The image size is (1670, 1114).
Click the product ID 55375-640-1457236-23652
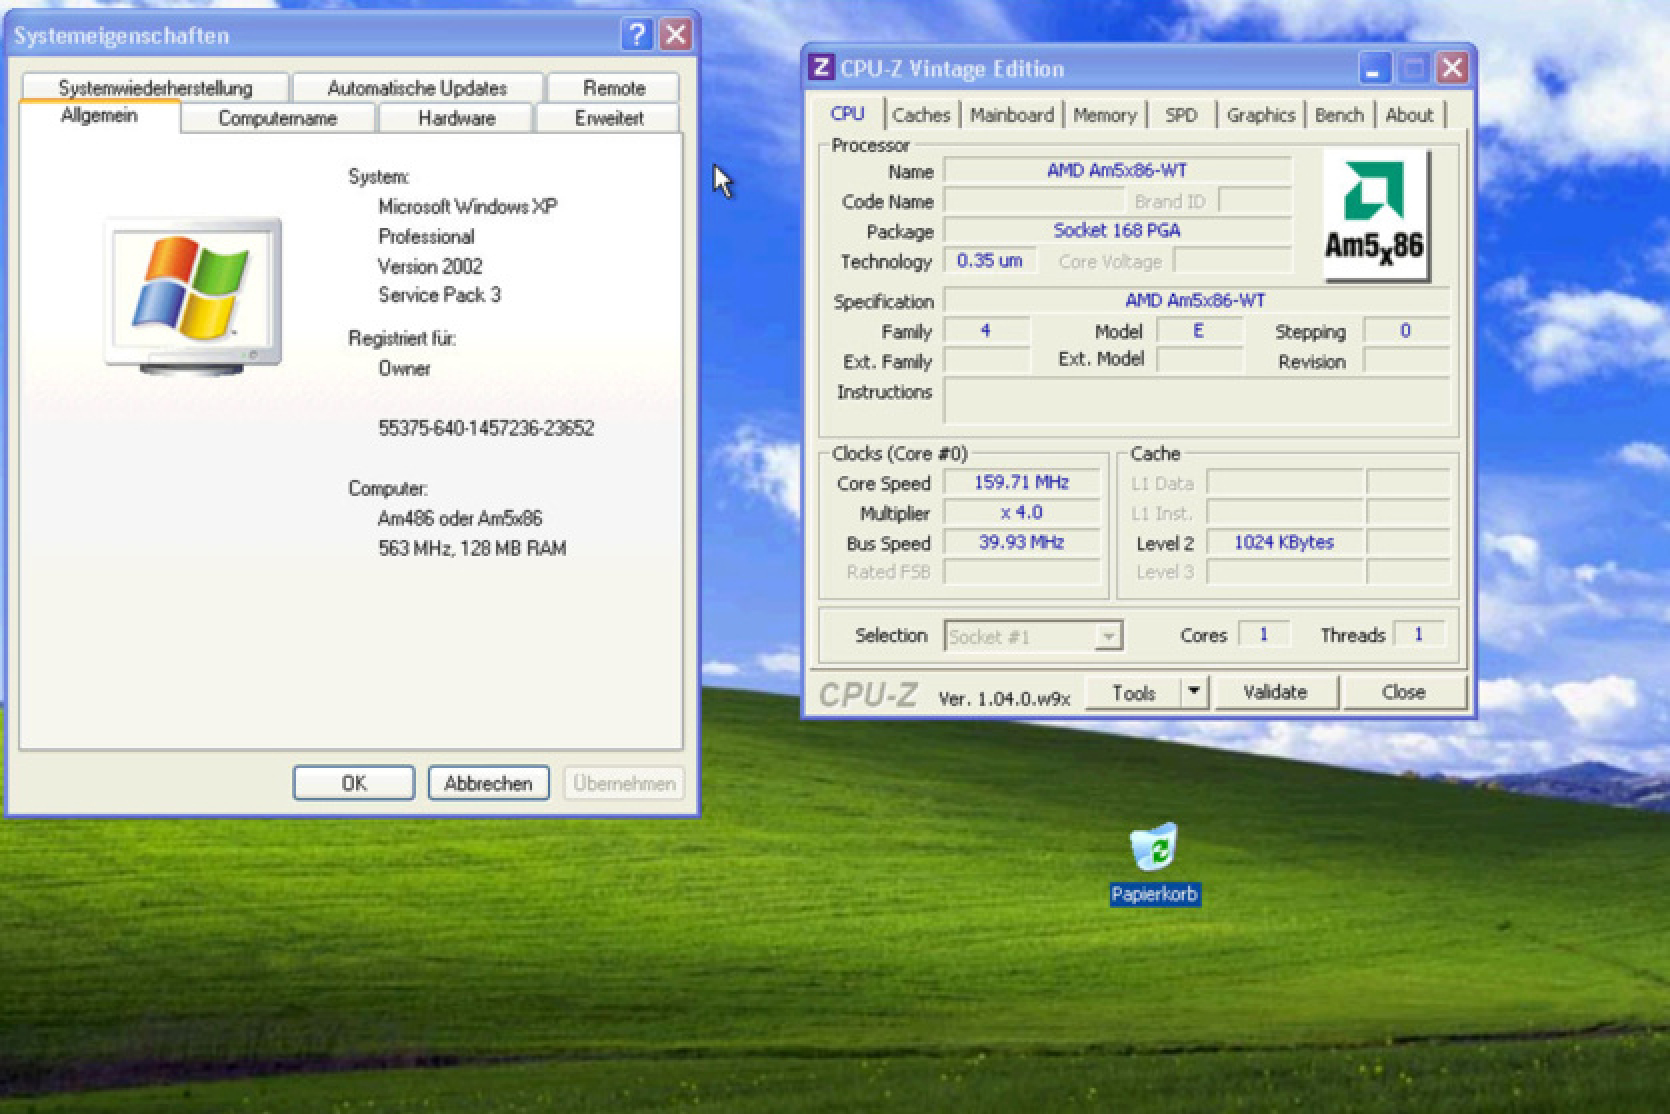pyautogui.click(x=486, y=428)
